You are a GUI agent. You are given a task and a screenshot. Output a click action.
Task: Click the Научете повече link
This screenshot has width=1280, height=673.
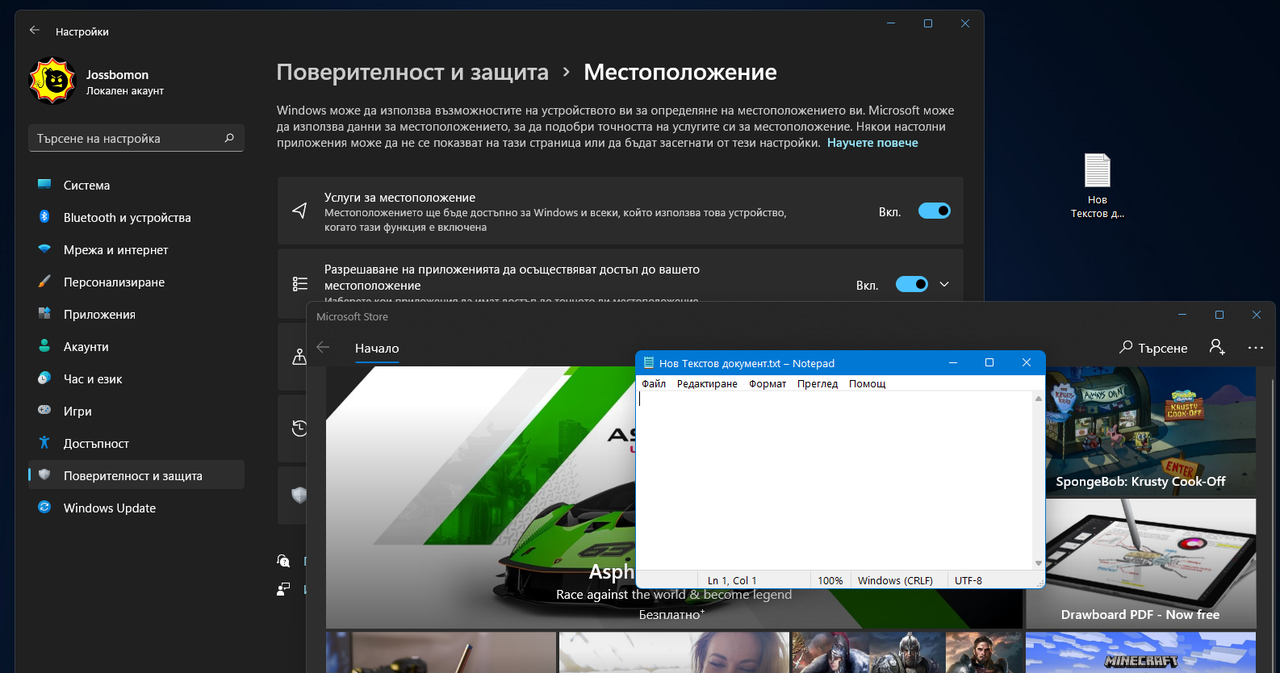tap(872, 143)
